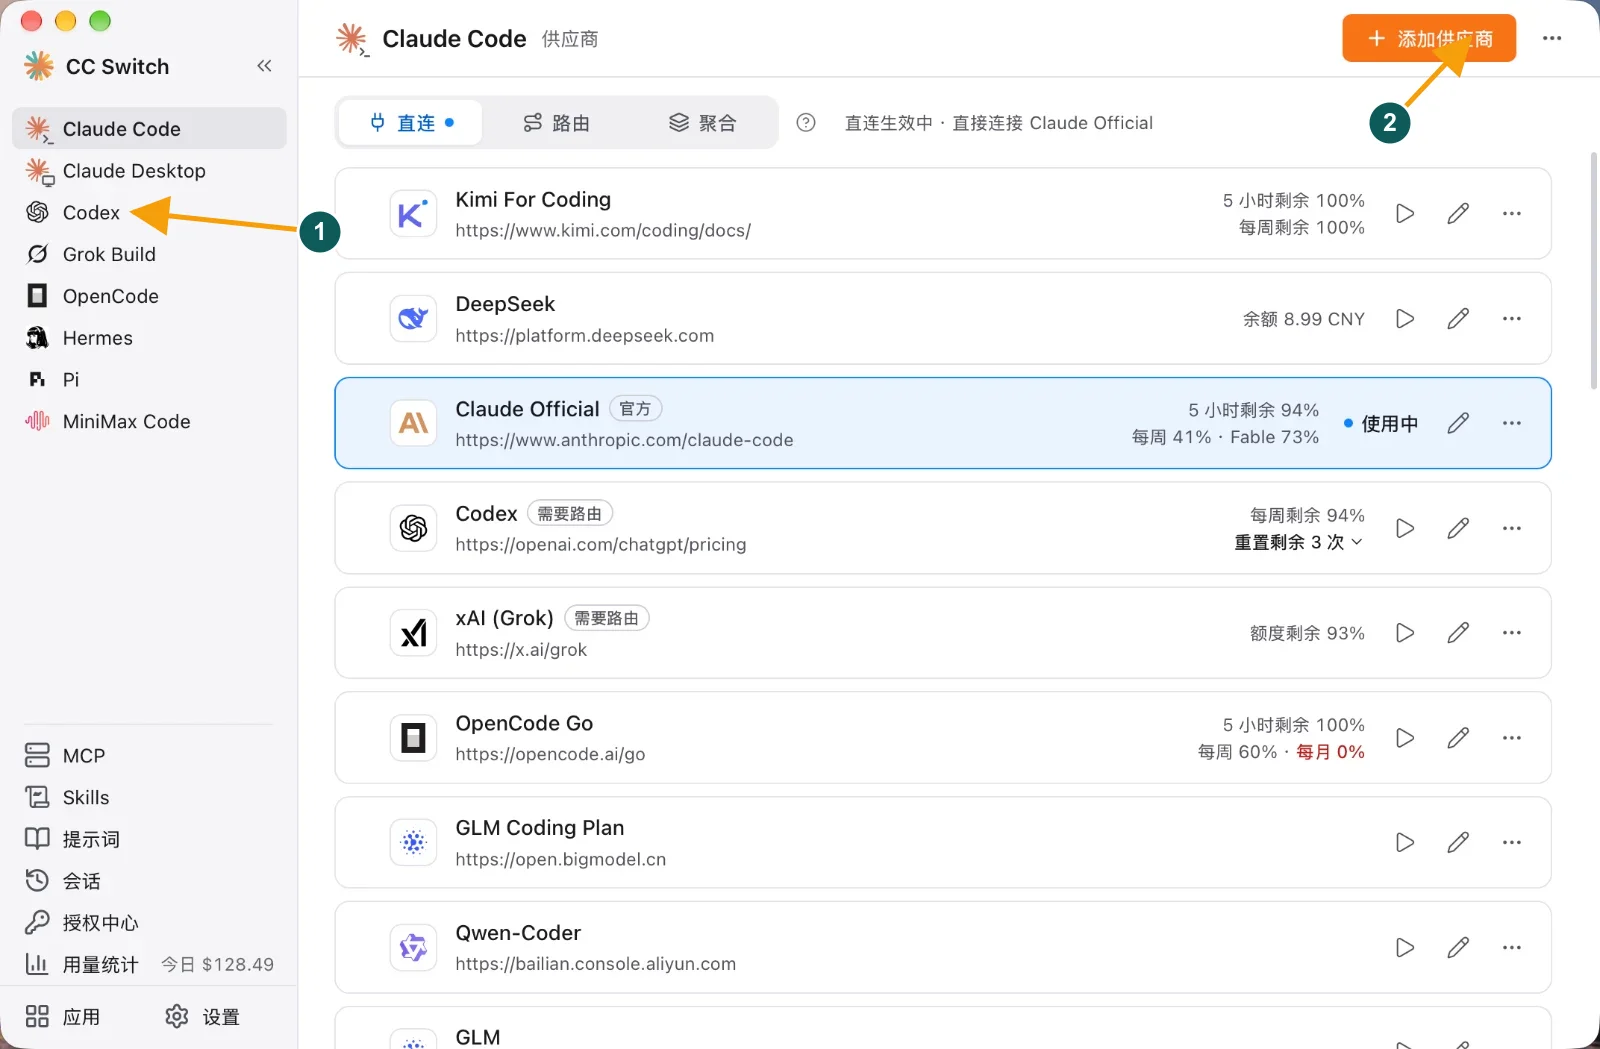Open Hermes in the sidebar
This screenshot has height=1049, width=1600.
149,338
